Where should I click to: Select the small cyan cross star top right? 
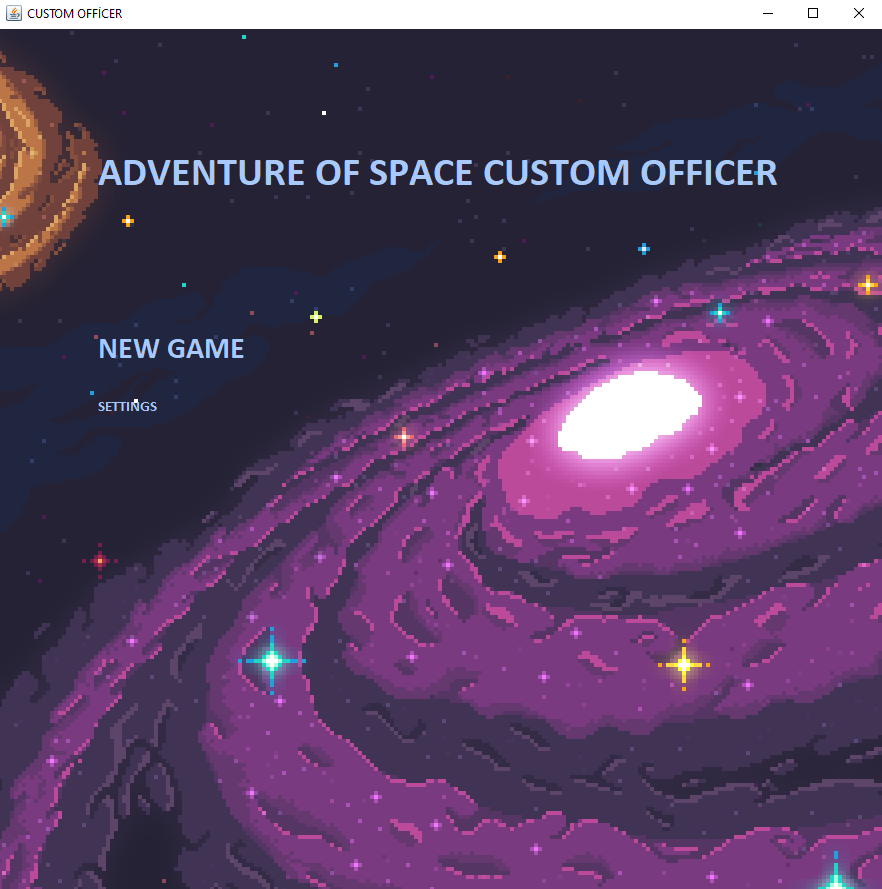coord(643,248)
